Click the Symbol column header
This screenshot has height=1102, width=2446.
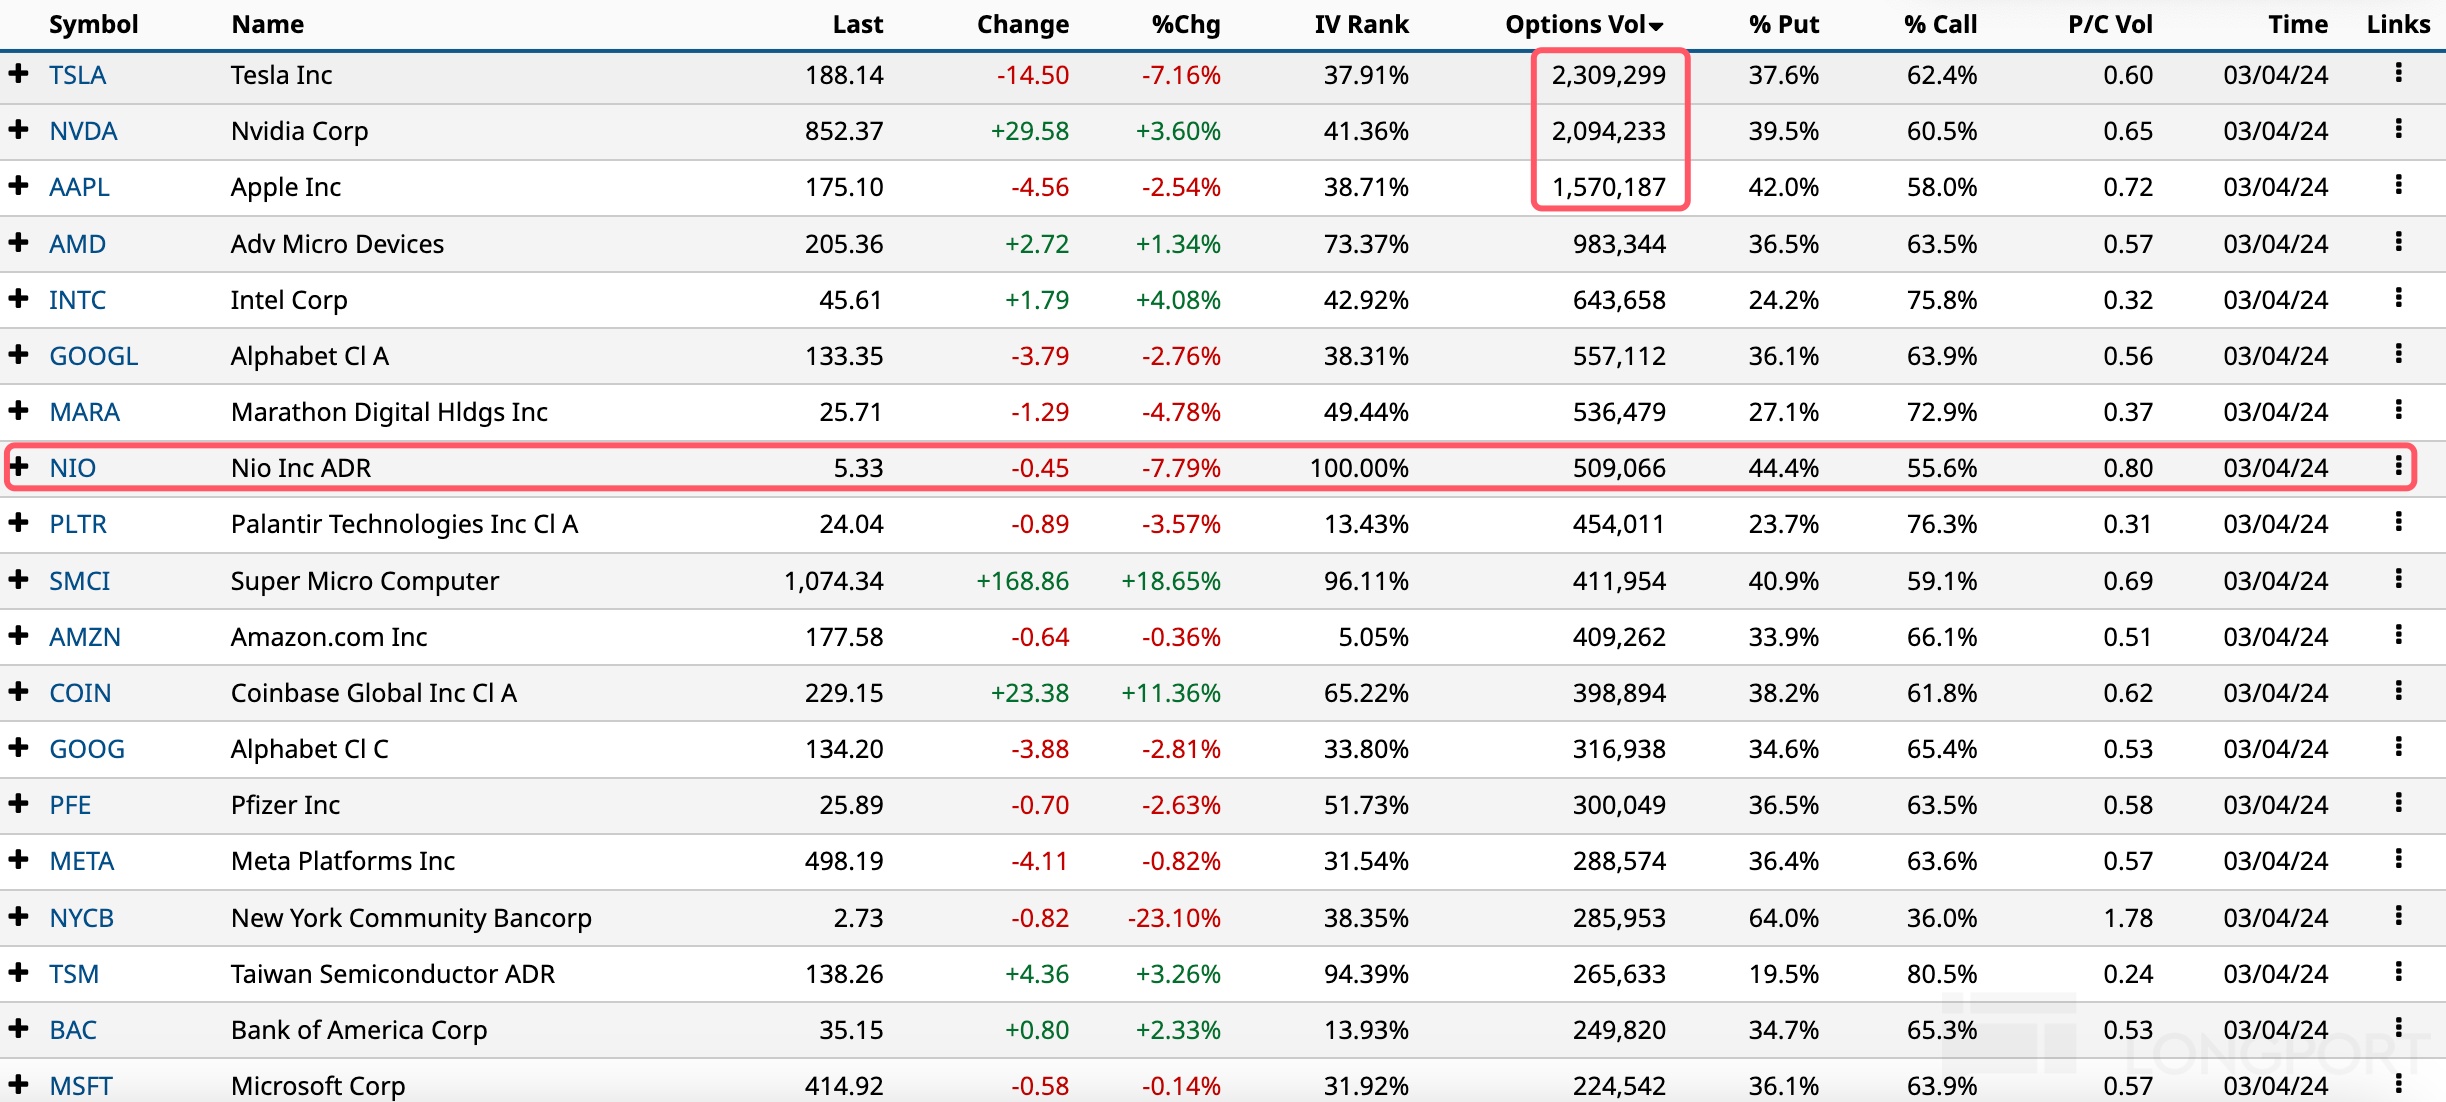point(93,24)
